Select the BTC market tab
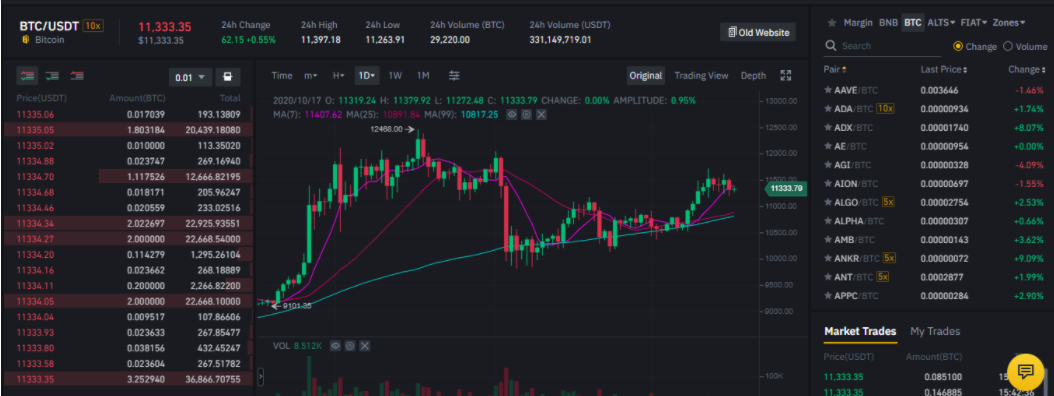1054x396 pixels. coord(912,23)
